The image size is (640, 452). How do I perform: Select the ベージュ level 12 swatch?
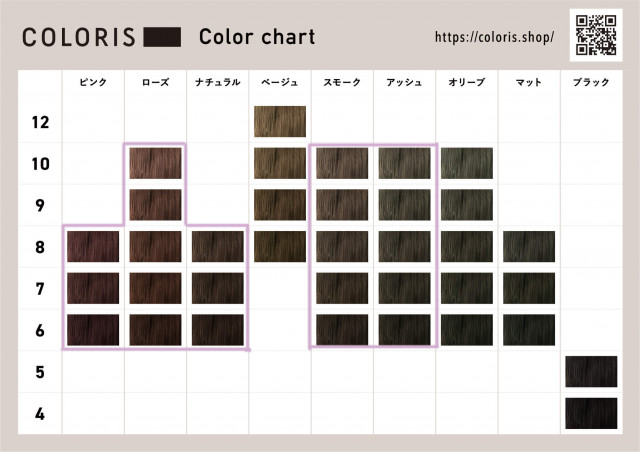coord(280,122)
